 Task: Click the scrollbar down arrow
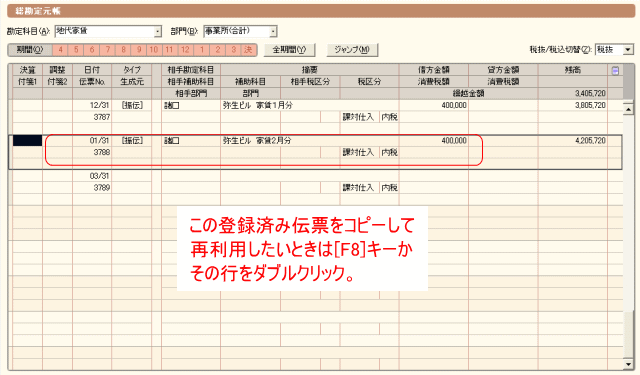[628, 364]
